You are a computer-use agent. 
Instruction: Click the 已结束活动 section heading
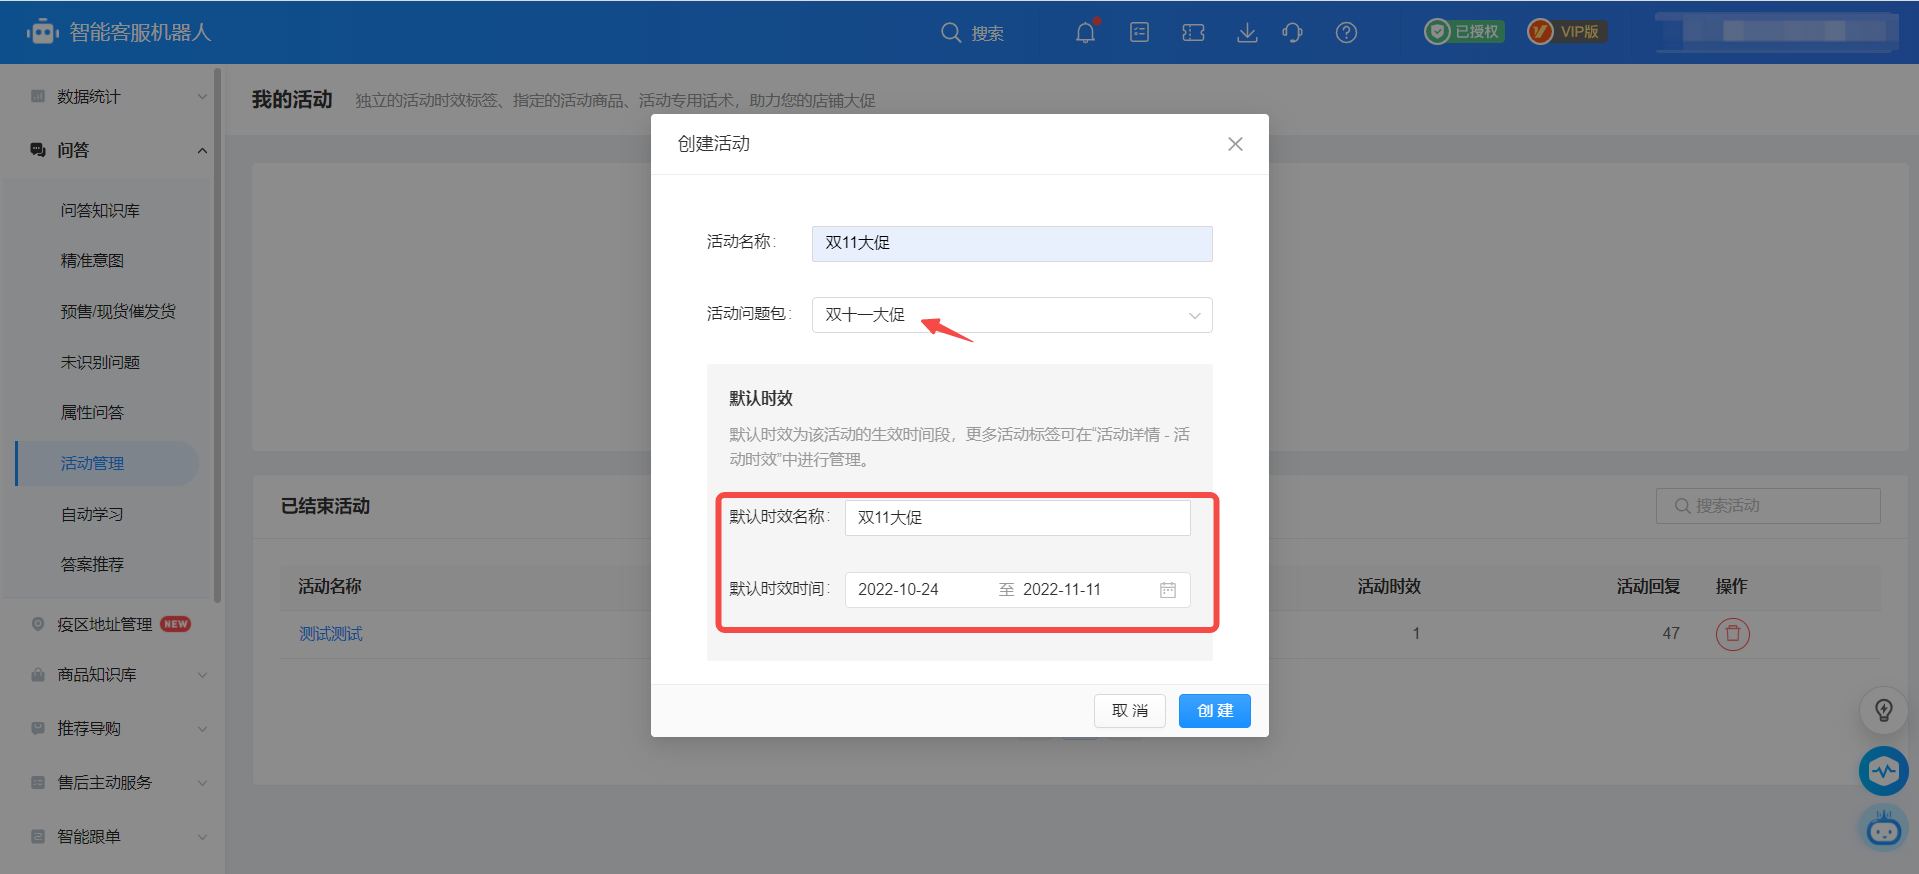[x=325, y=506]
